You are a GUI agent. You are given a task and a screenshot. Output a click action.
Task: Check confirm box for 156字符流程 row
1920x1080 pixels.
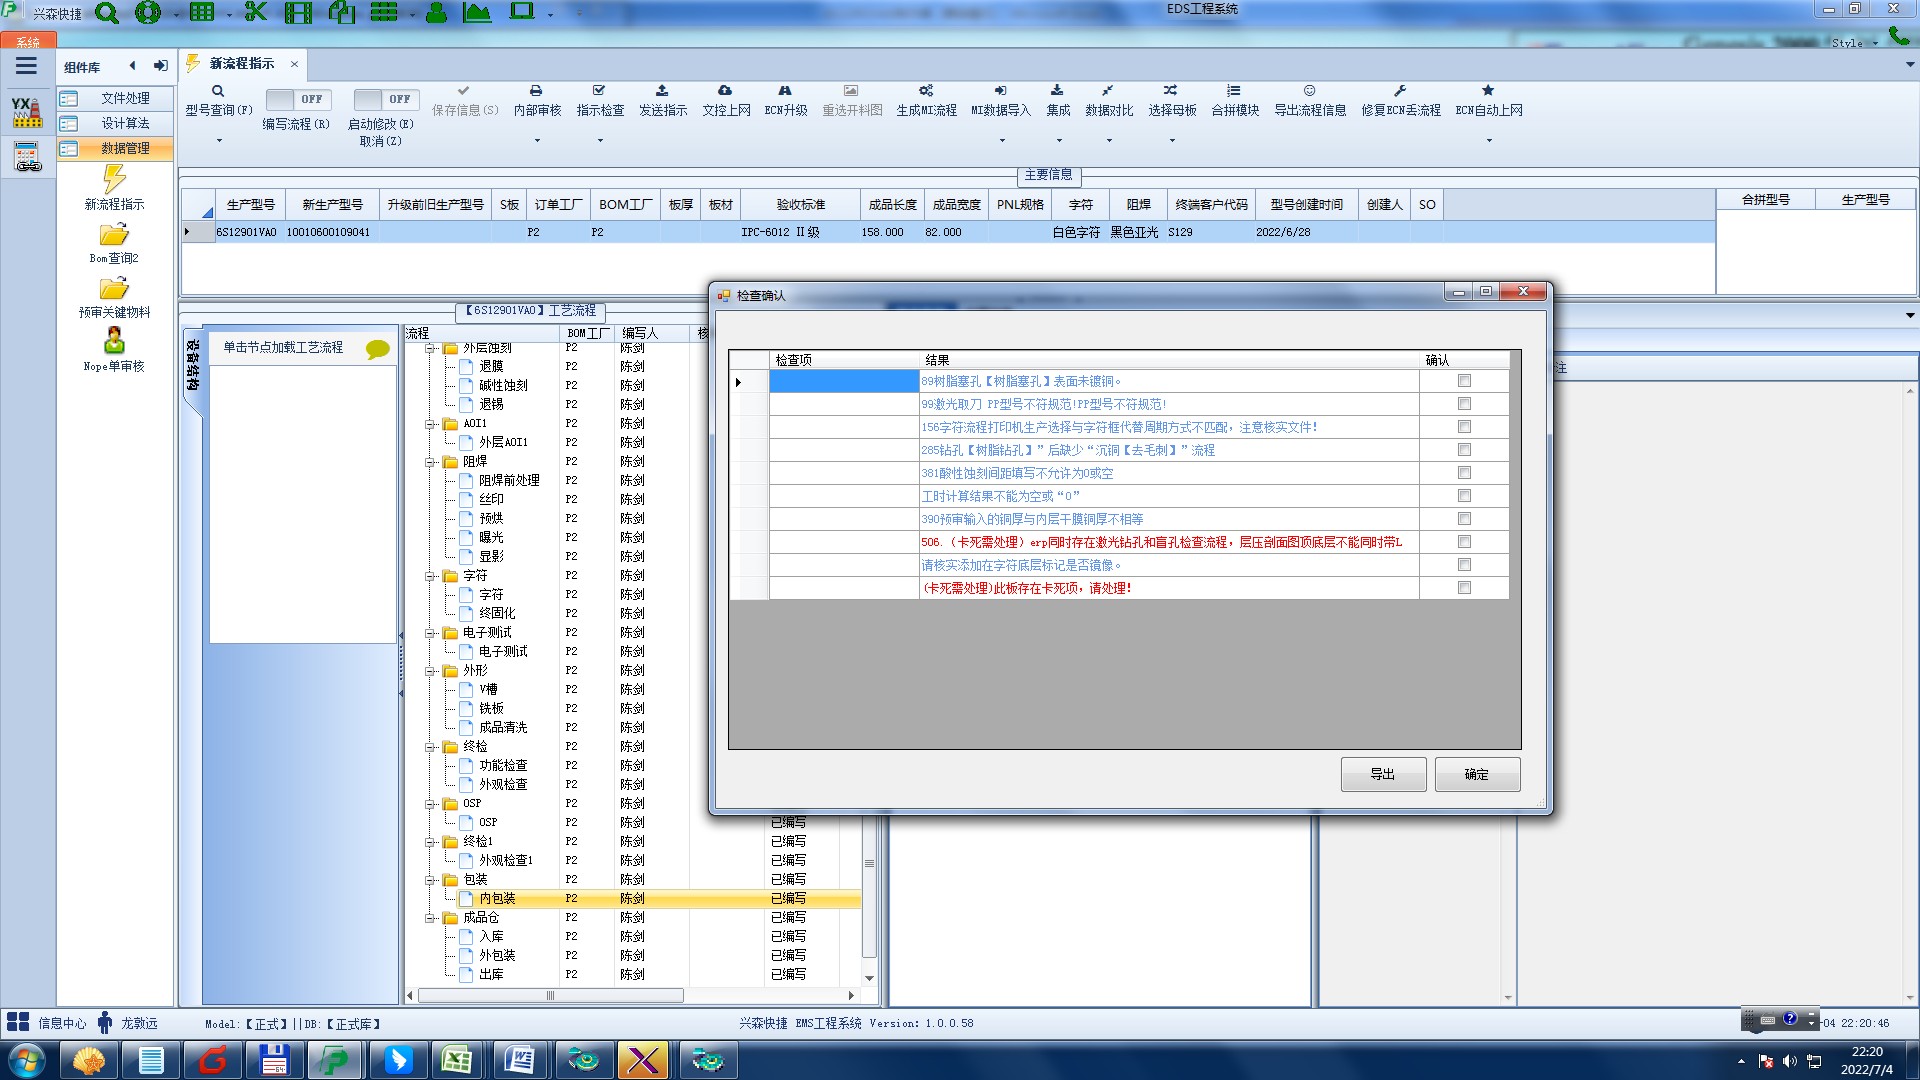pyautogui.click(x=1464, y=427)
